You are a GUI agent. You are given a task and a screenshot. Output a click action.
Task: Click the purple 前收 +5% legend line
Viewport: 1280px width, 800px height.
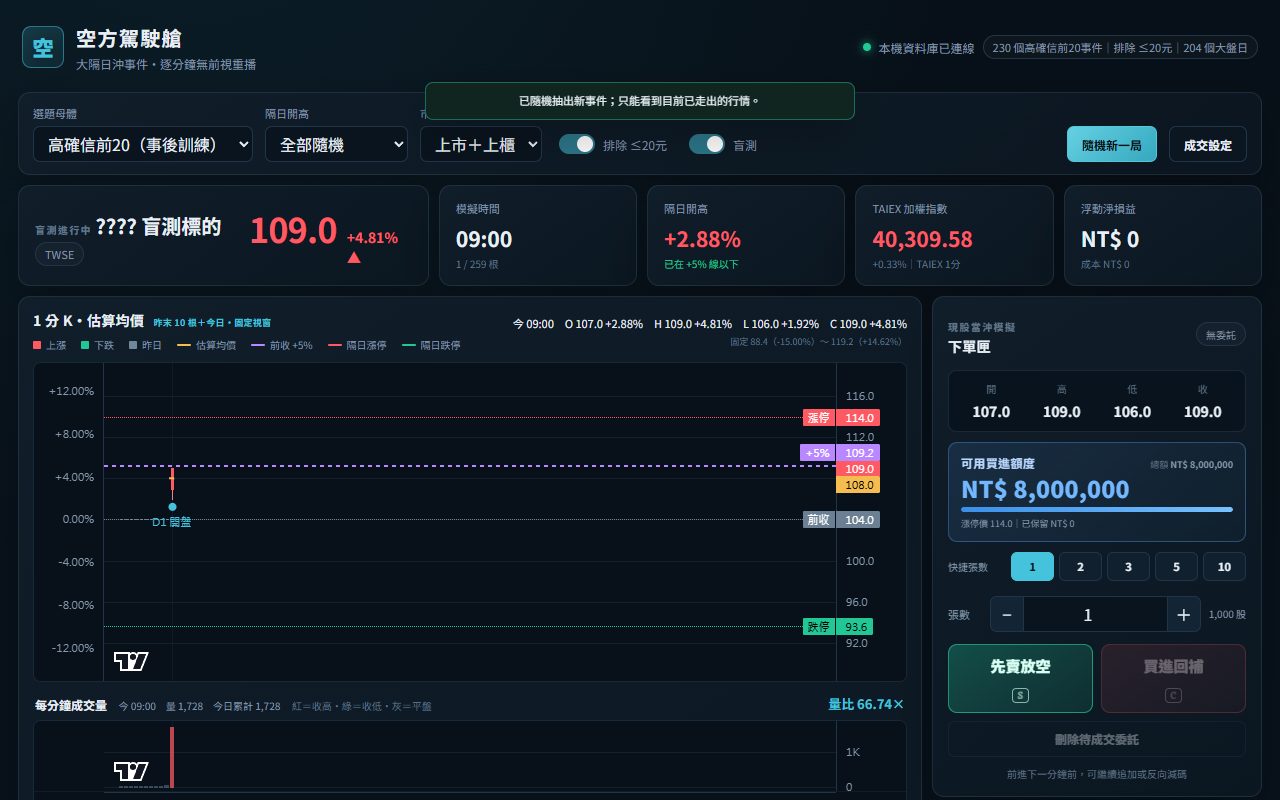pos(258,345)
